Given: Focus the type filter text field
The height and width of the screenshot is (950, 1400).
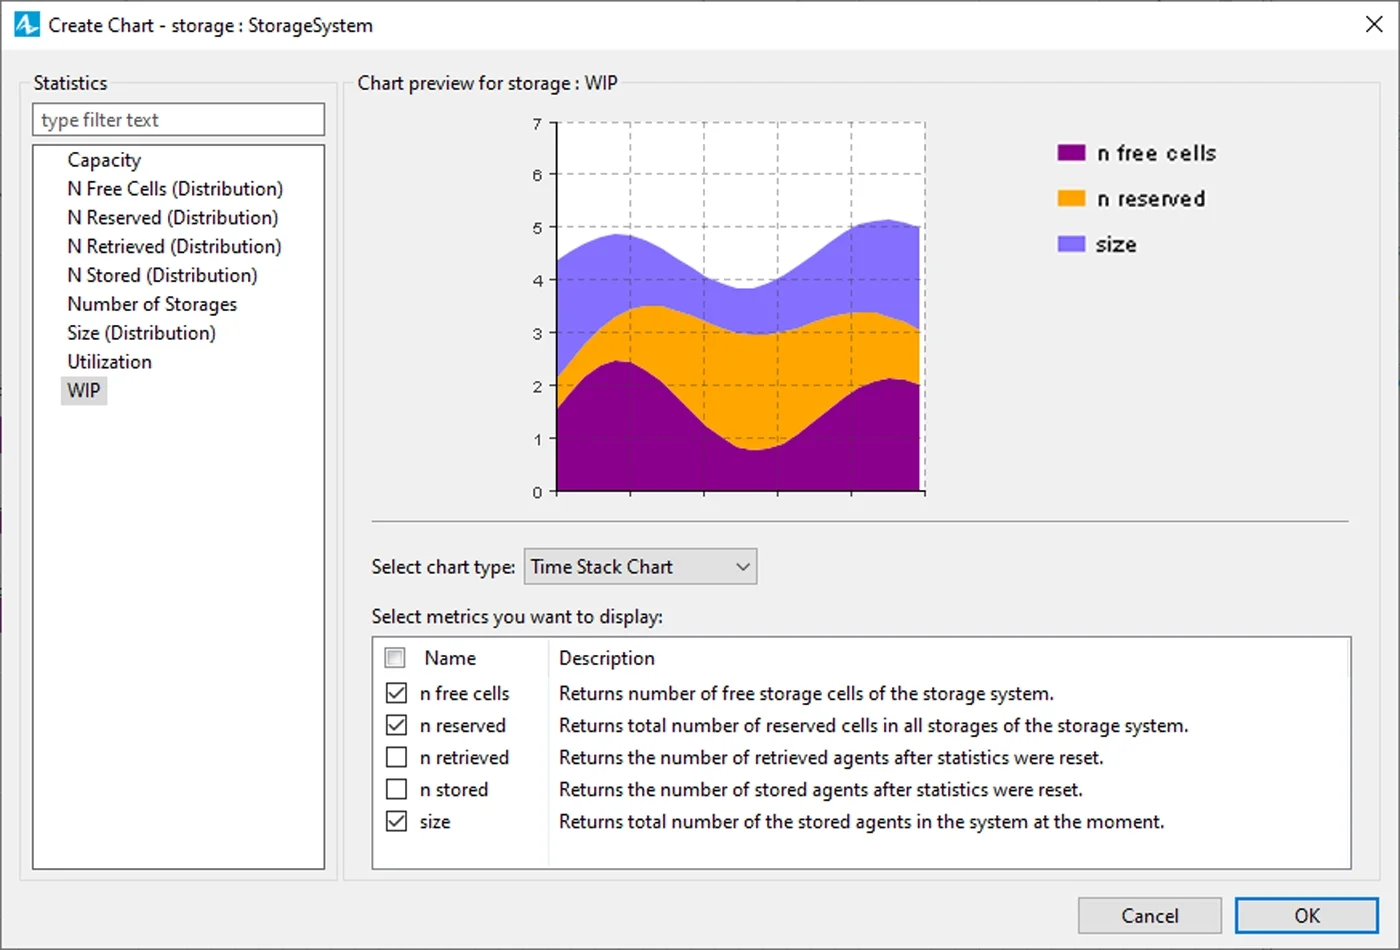Looking at the screenshot, I should point(178,120).
